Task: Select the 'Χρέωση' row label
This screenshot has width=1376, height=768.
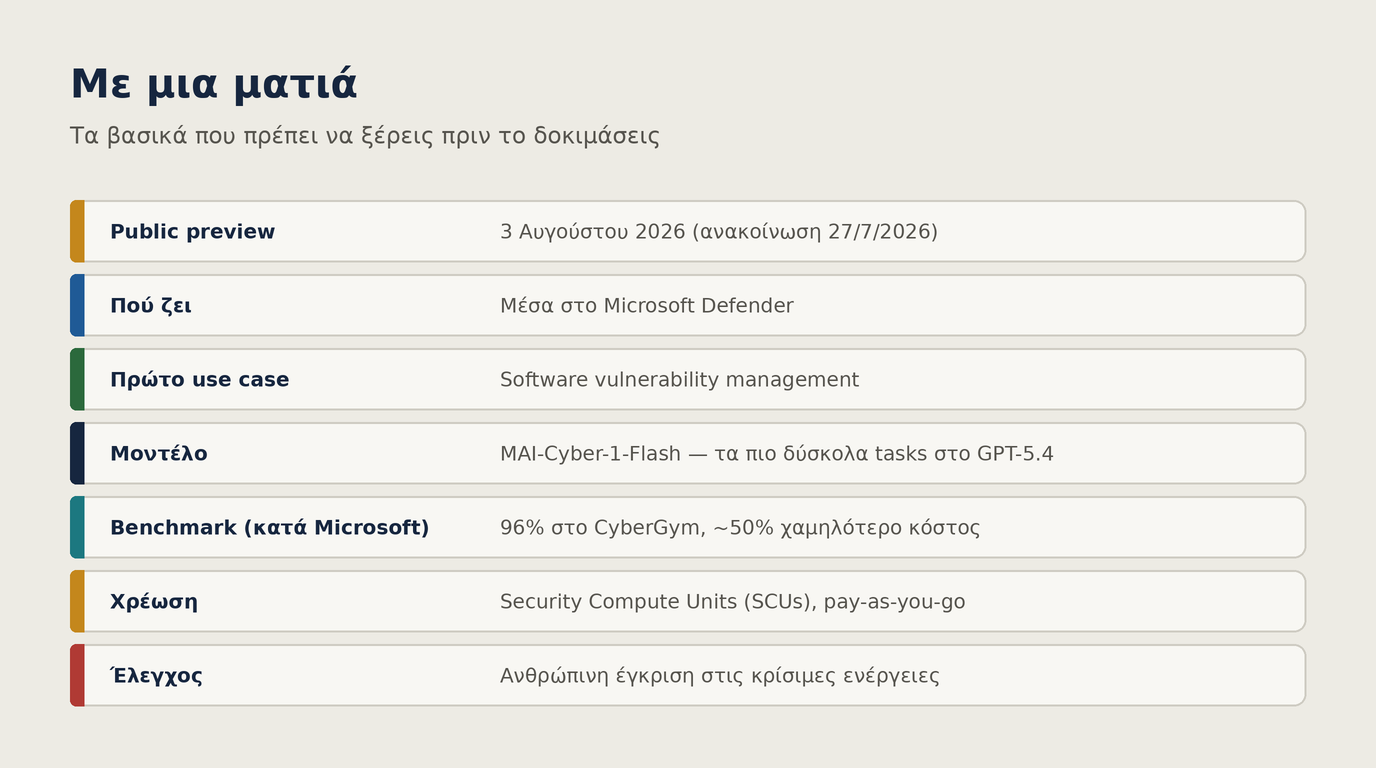Action: pos(154,602)
